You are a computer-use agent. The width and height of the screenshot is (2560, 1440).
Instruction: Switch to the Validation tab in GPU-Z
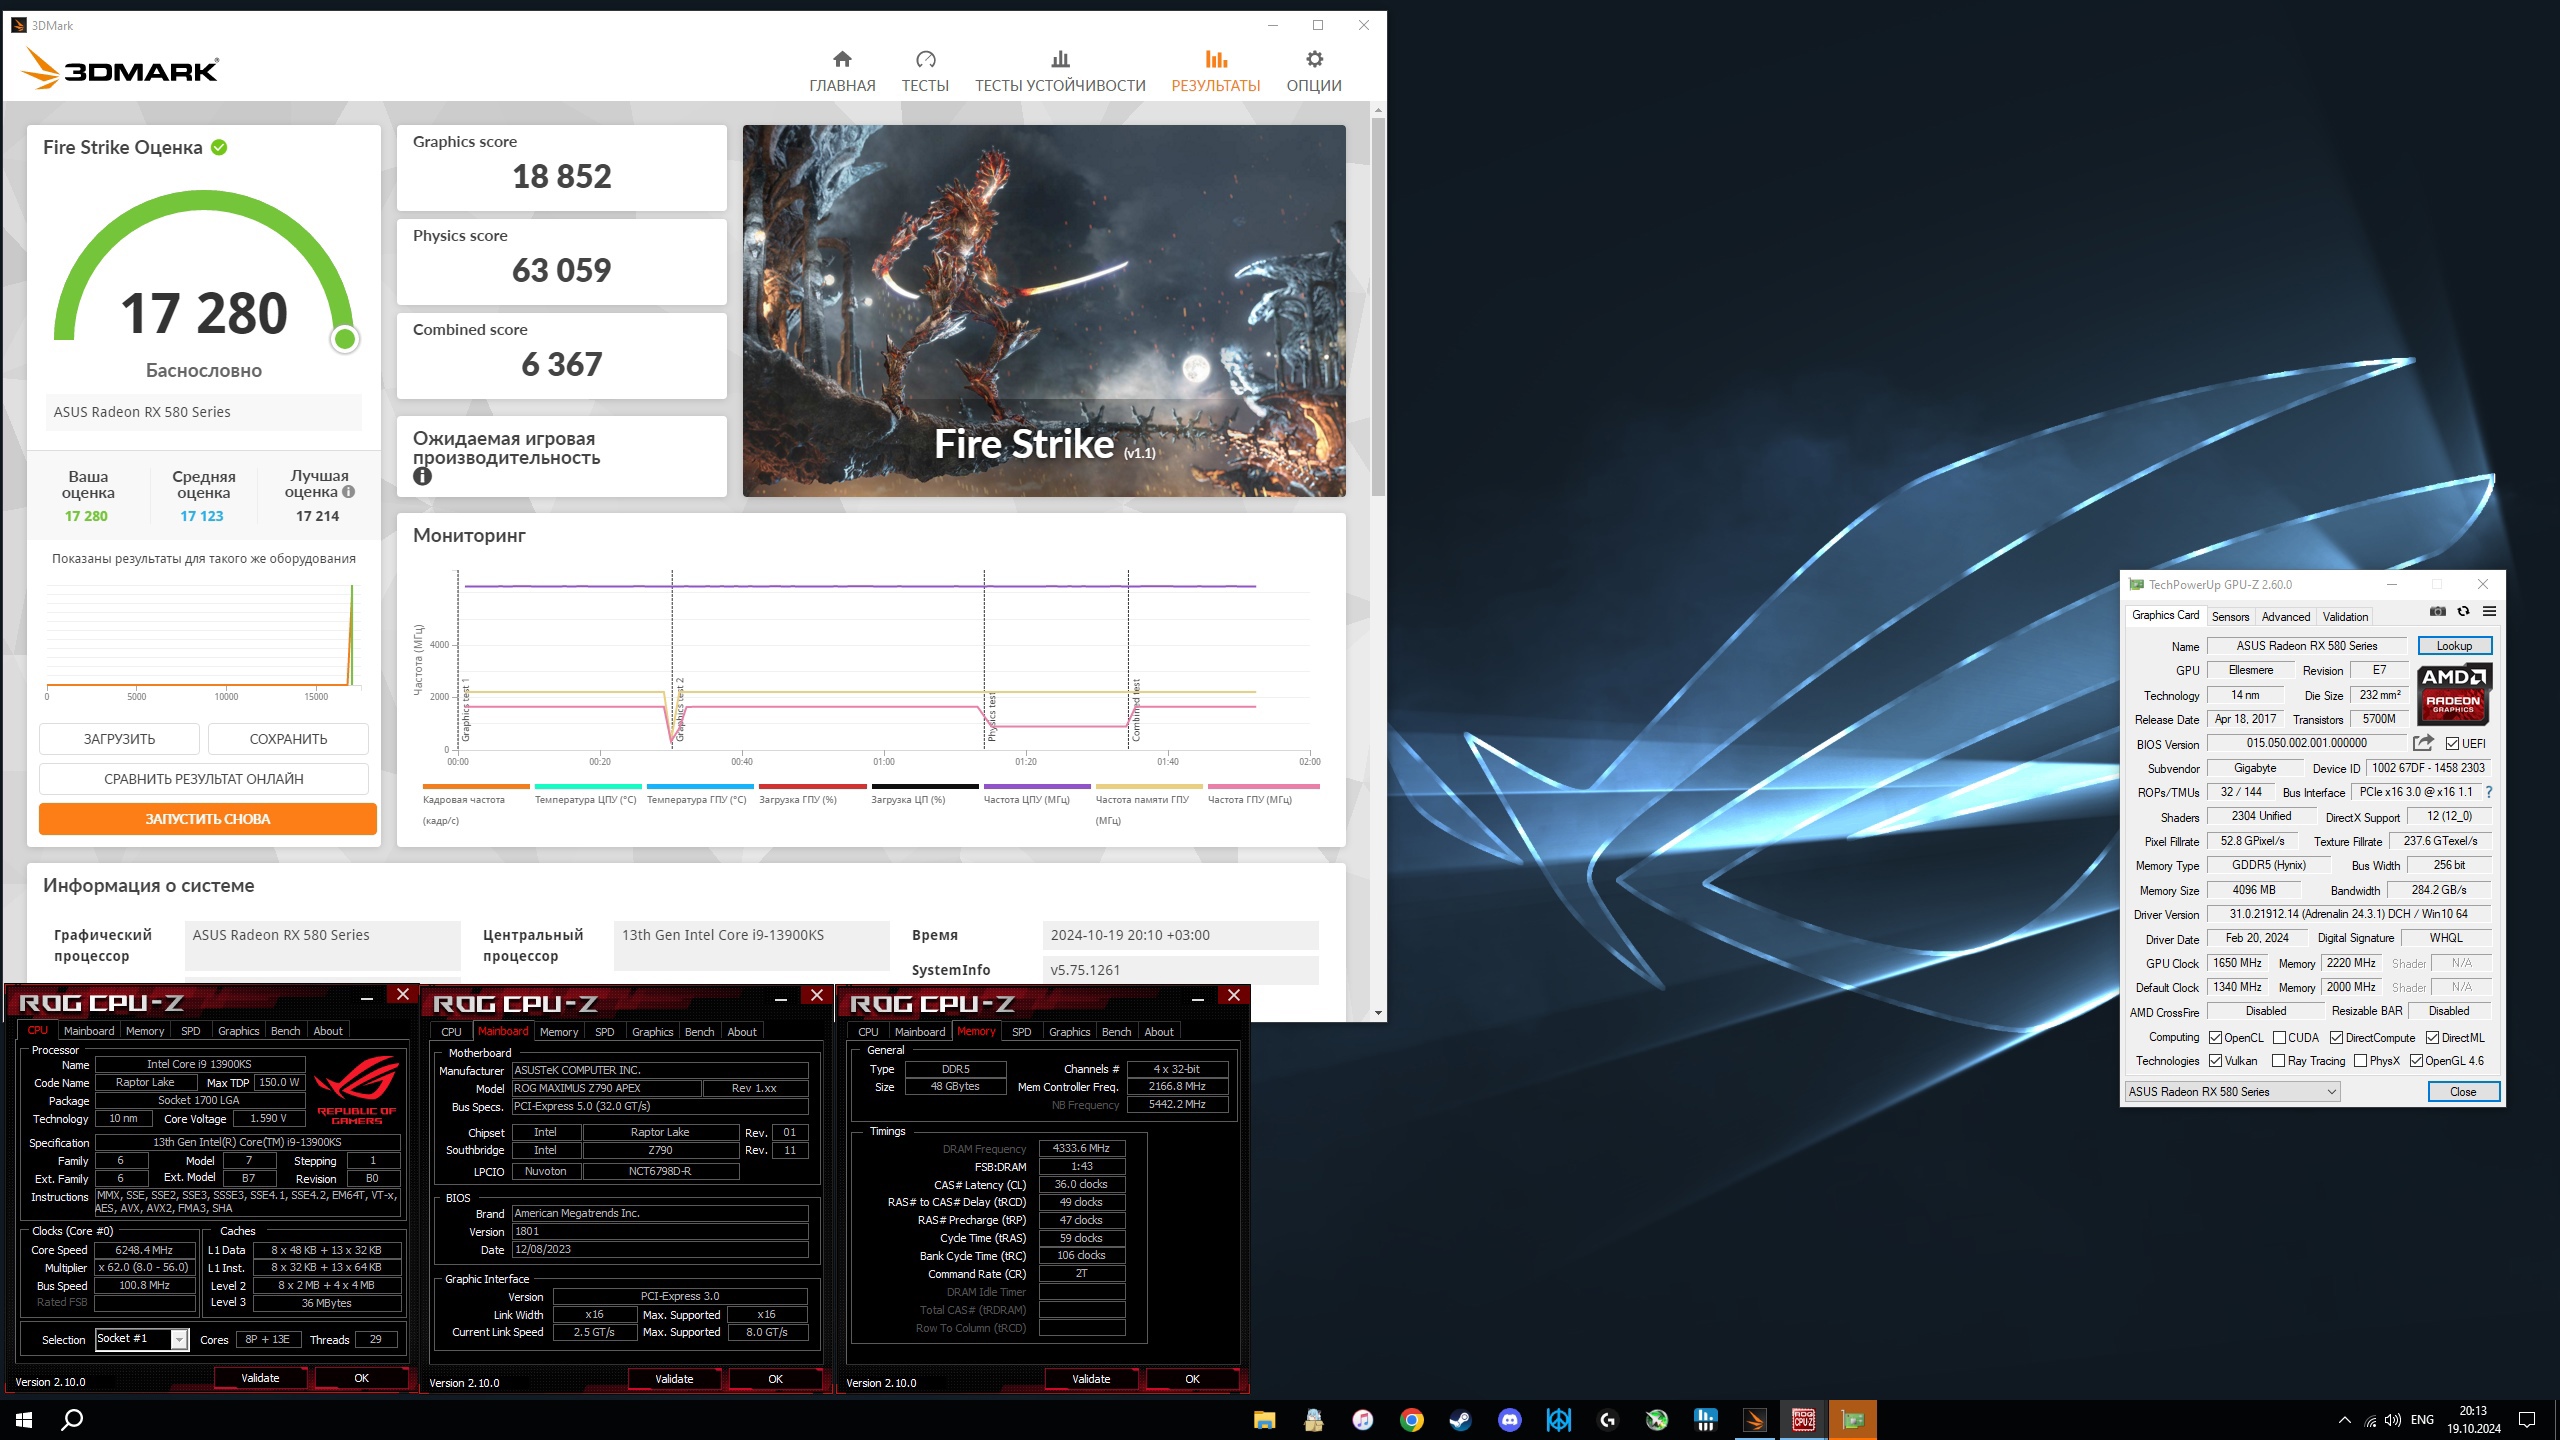point(2345,617)
